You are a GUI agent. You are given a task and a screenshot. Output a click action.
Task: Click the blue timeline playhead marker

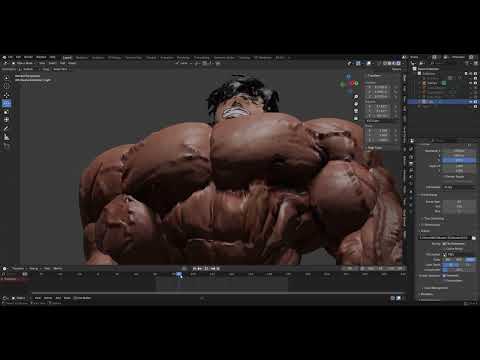point(179,275)
